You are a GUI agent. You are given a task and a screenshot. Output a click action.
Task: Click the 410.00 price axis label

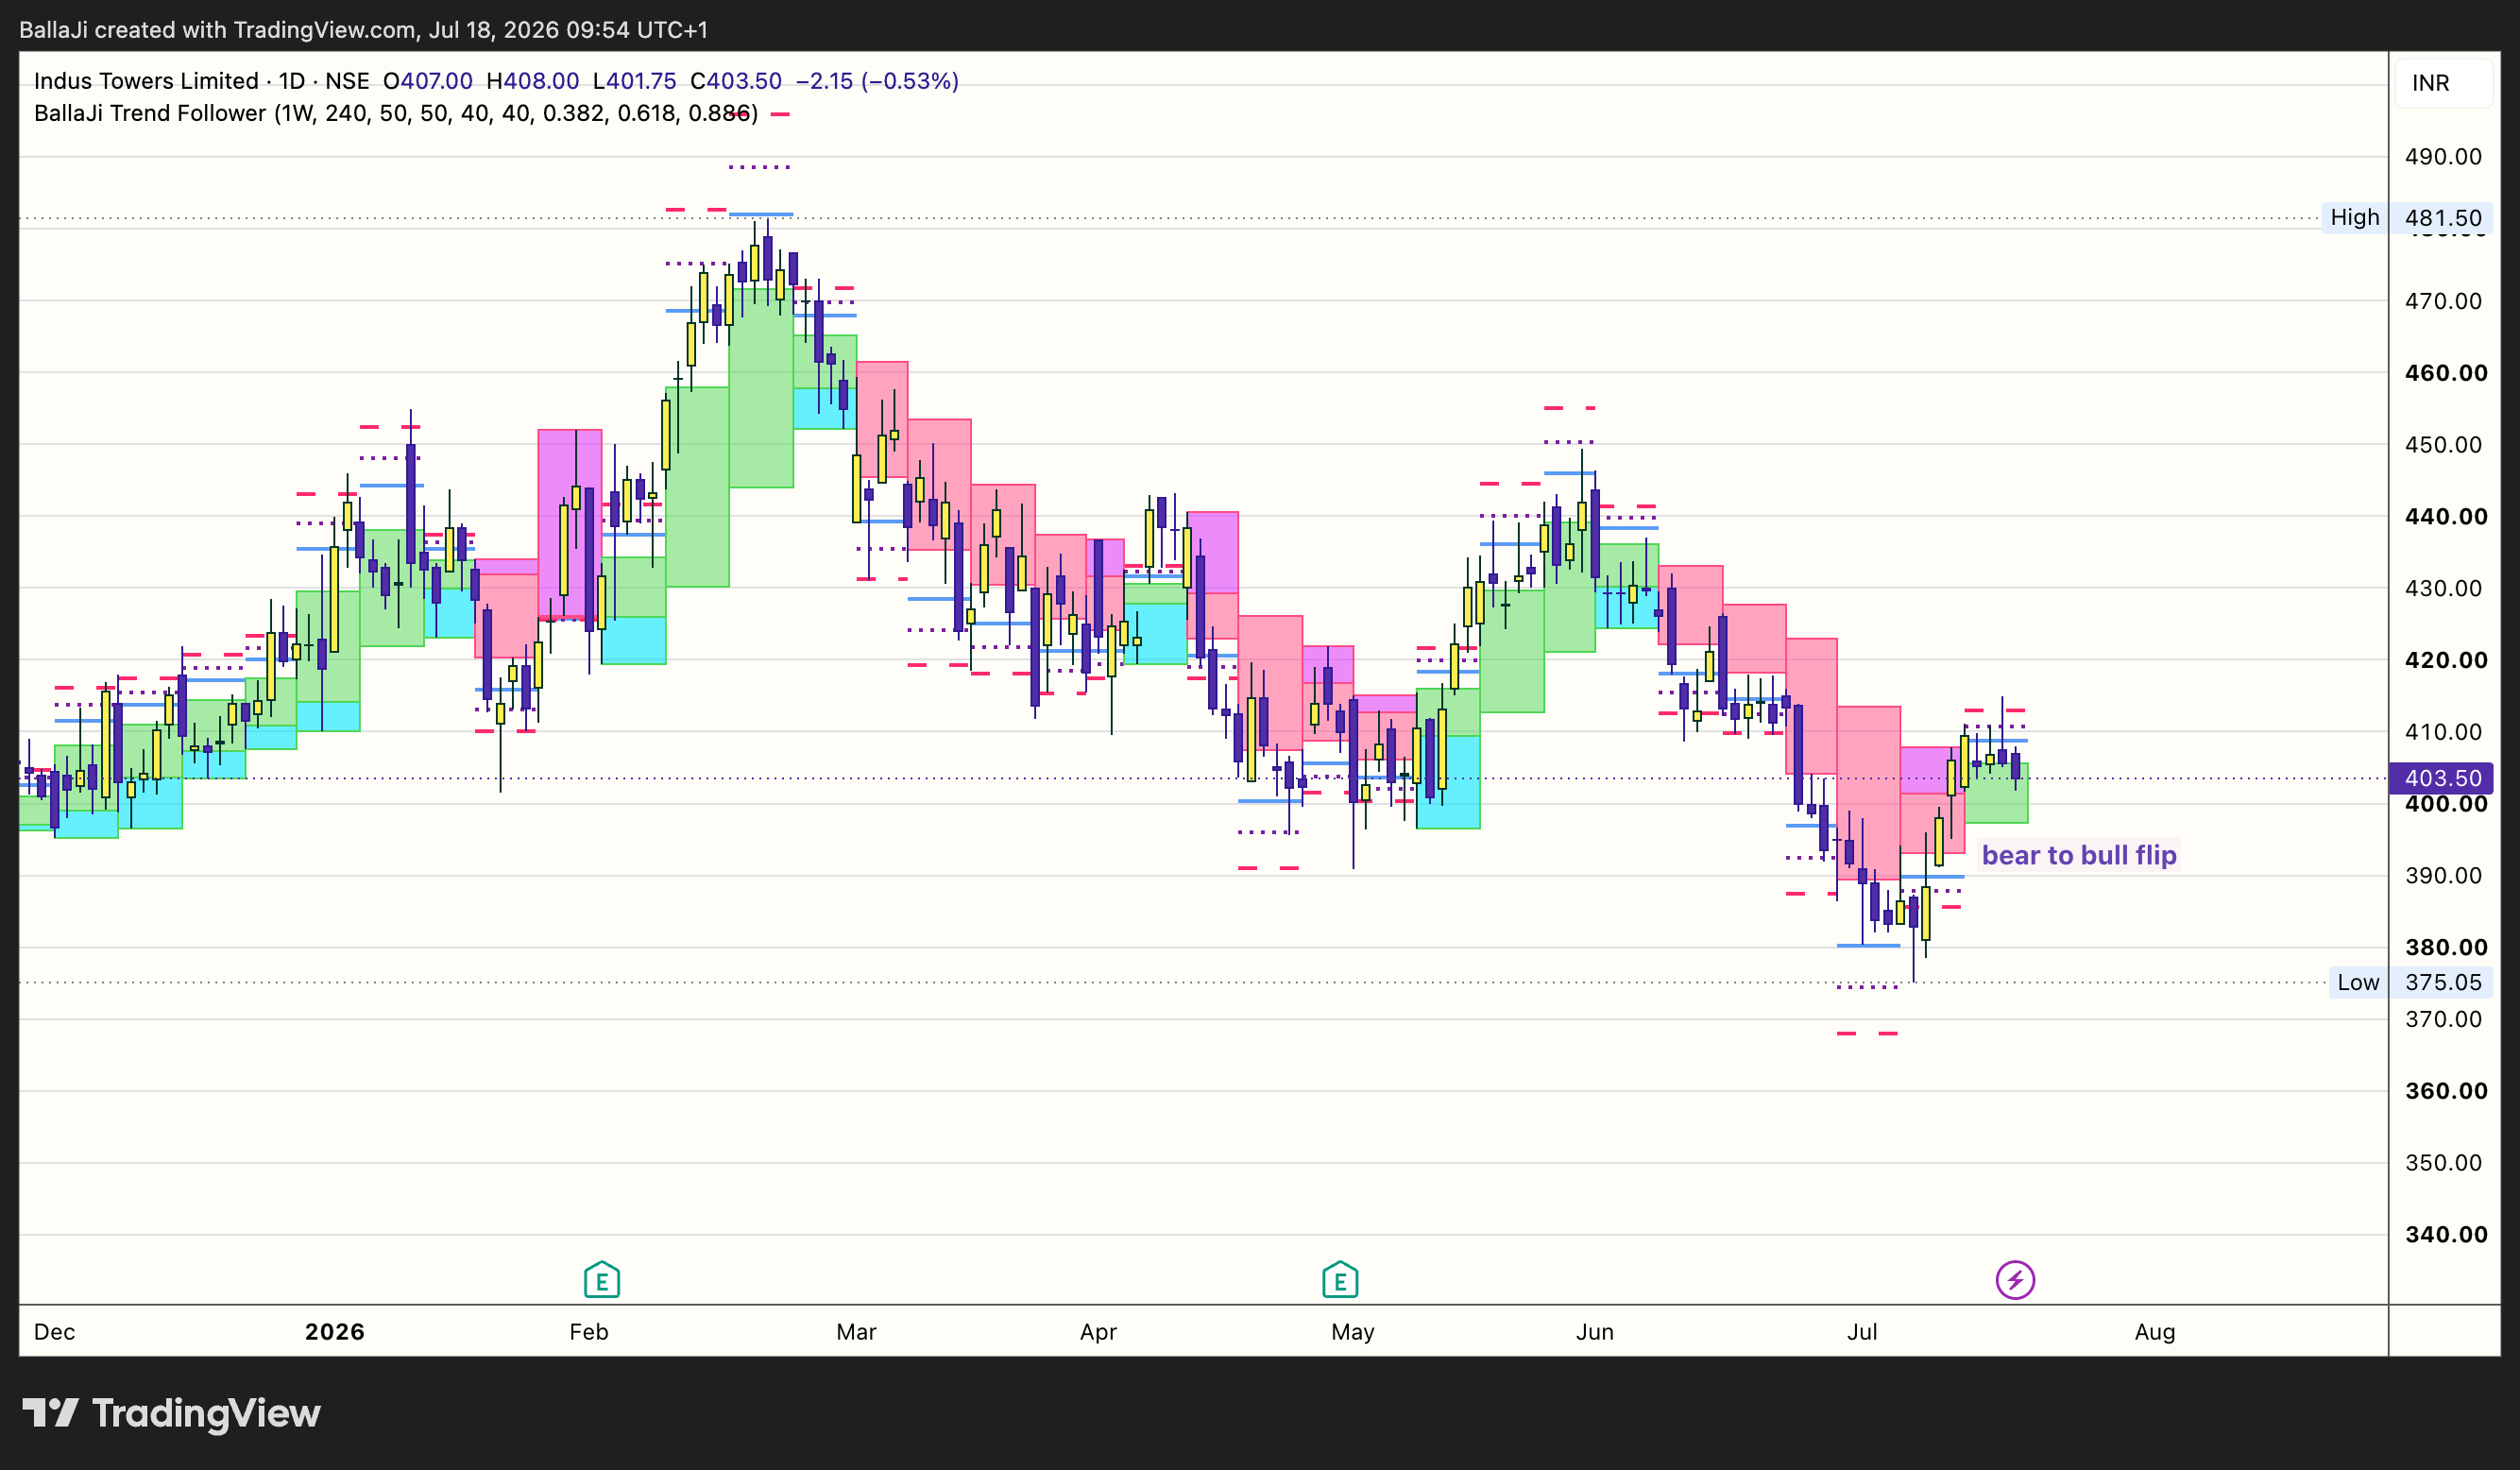(x=2443, y=732)
